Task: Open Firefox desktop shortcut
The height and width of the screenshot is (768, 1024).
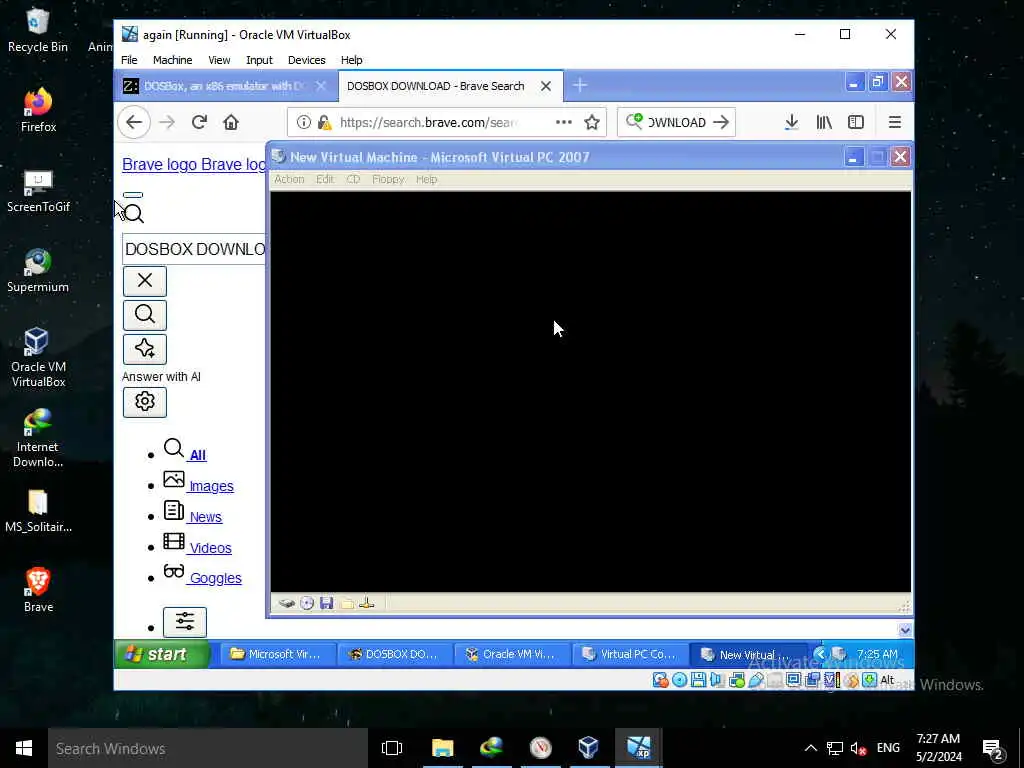Action: 38,110
